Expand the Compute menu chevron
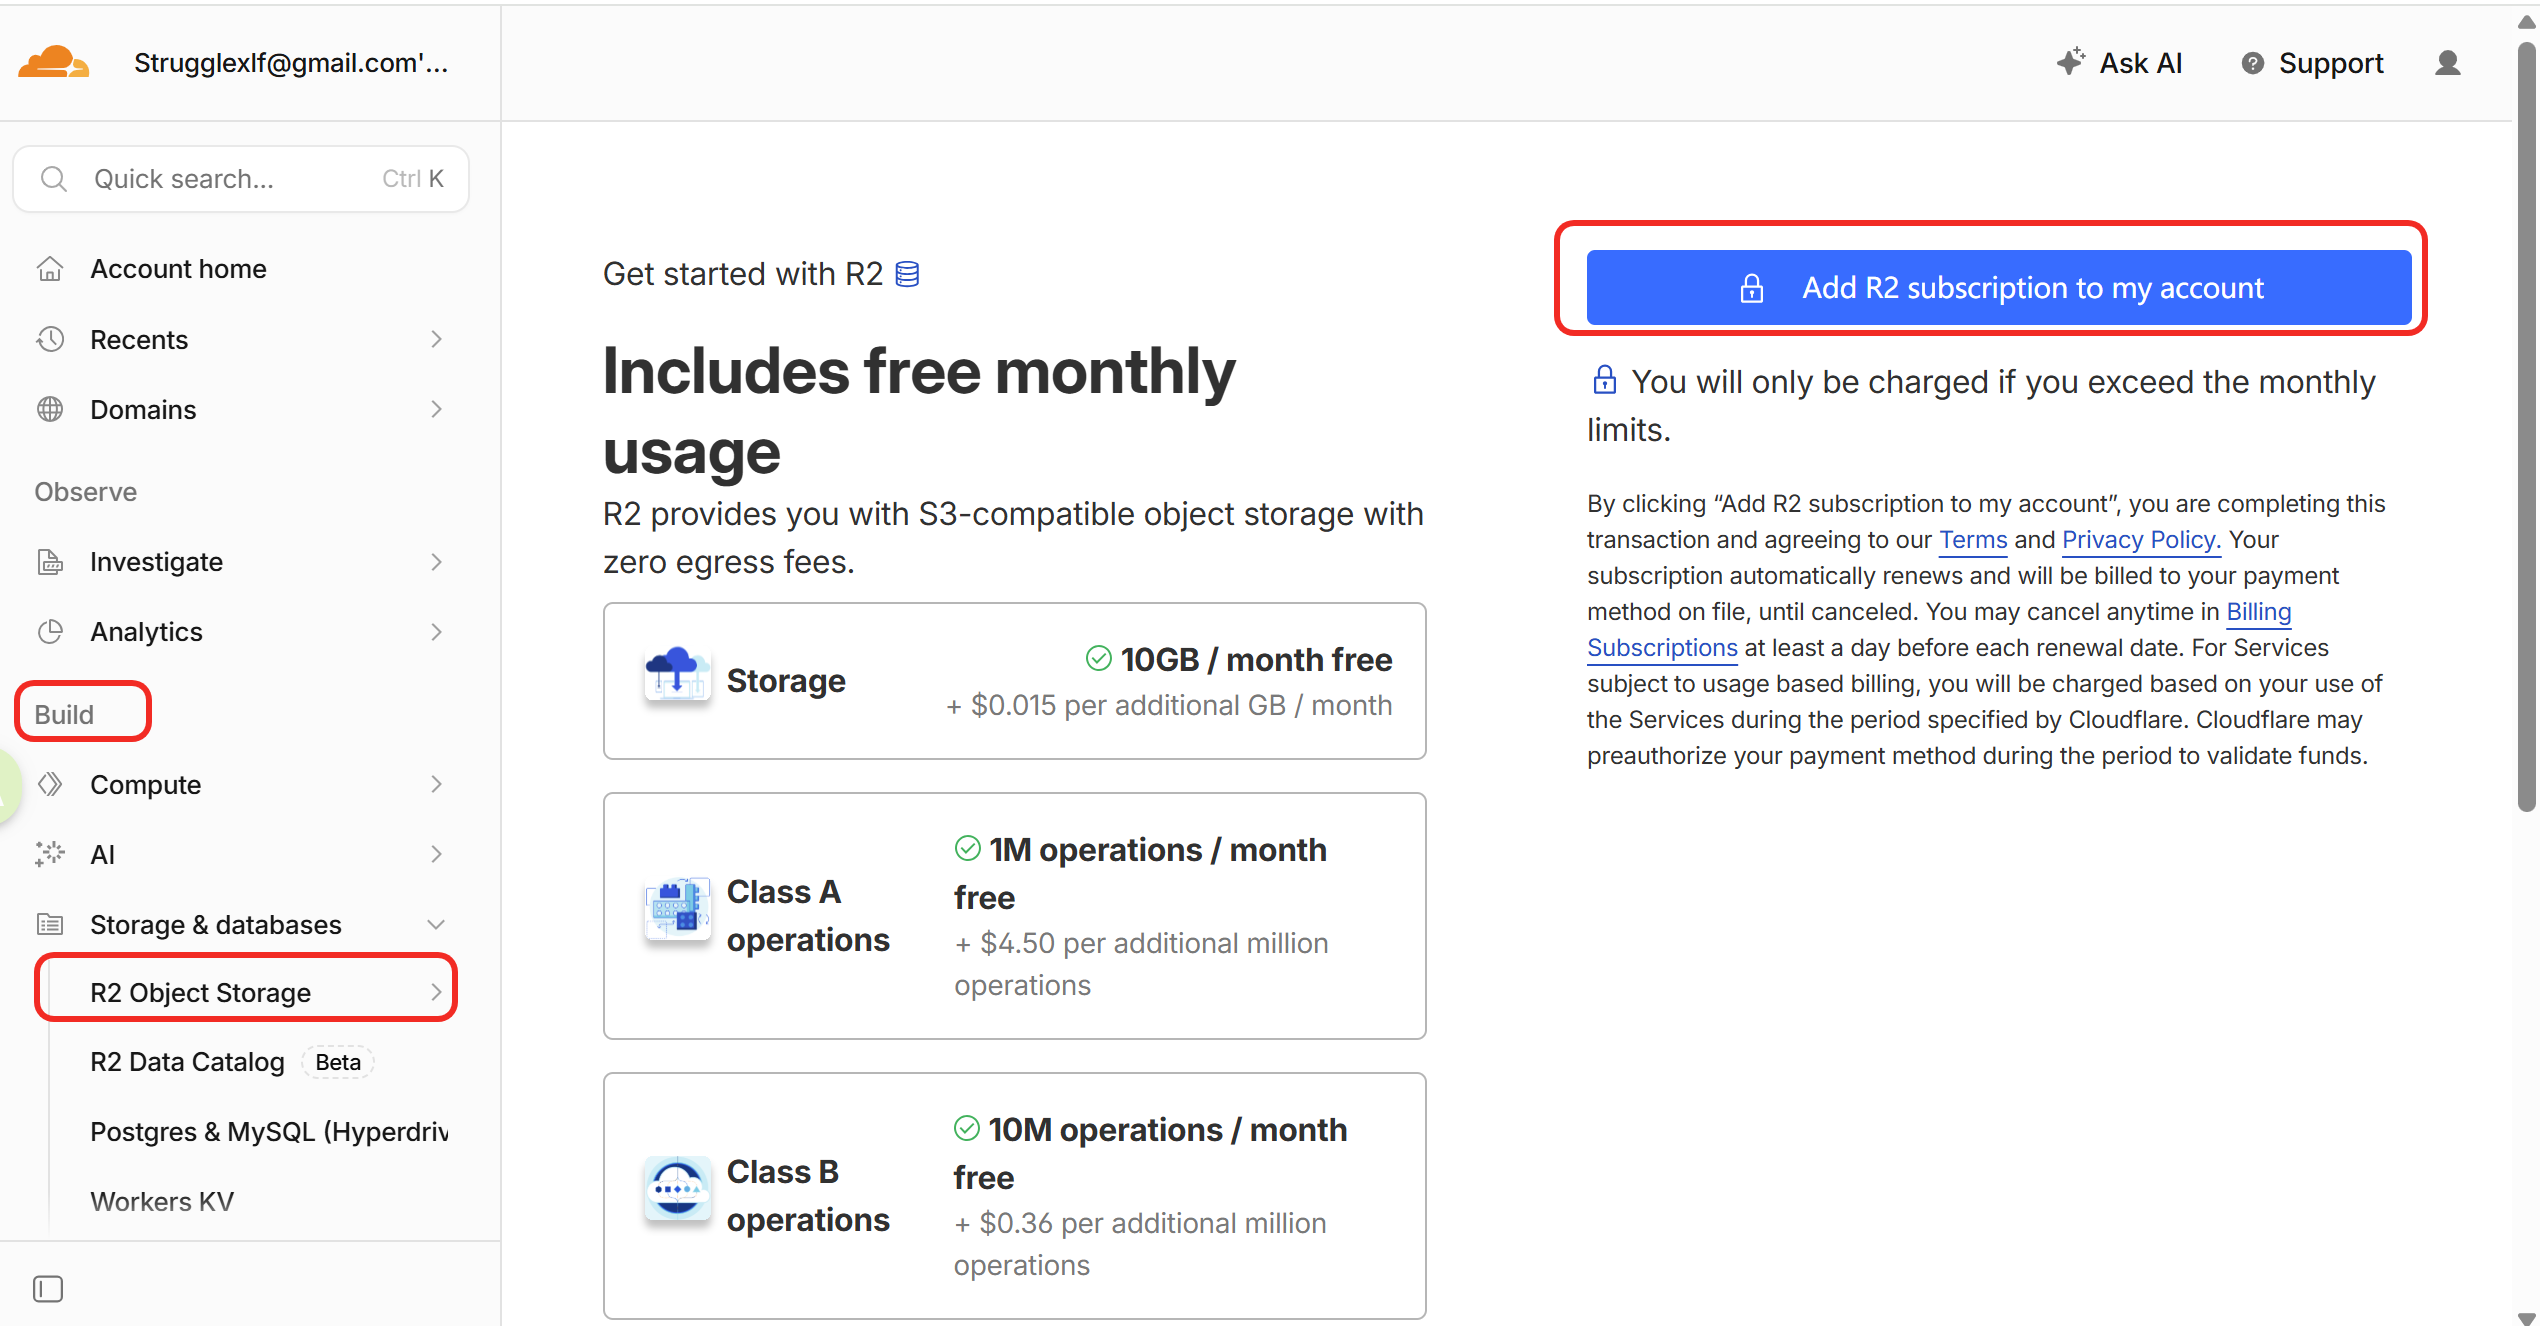The height and width of the screenshot is (1326, 2540). [x=436, y=784]
